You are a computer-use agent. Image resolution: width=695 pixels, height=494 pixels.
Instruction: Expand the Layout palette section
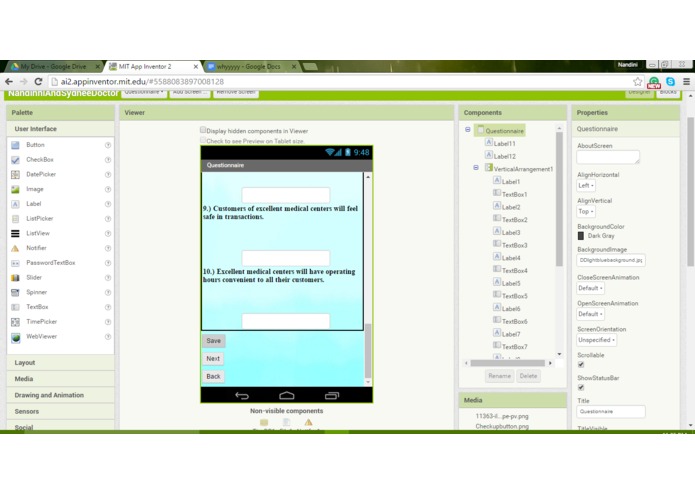[x=60, y=363]
